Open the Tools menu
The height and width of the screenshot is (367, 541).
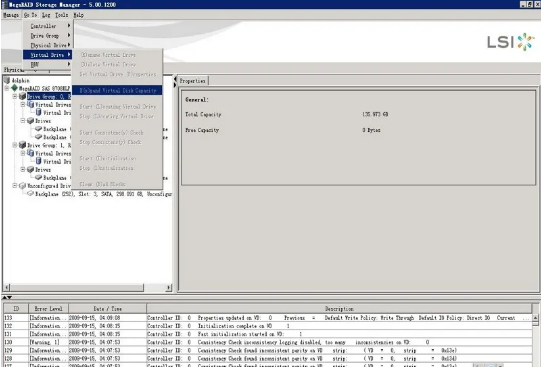[x=62, y=15]
